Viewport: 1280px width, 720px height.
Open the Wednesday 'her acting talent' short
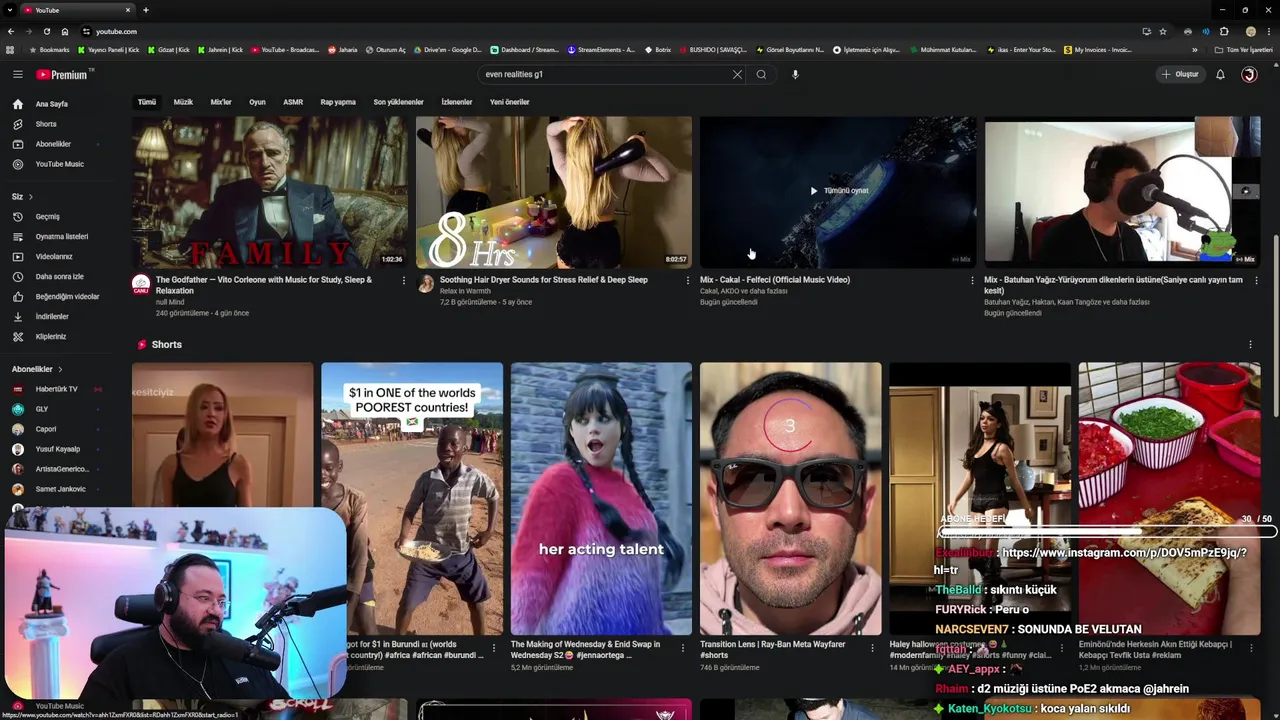[x=601, y=498]
